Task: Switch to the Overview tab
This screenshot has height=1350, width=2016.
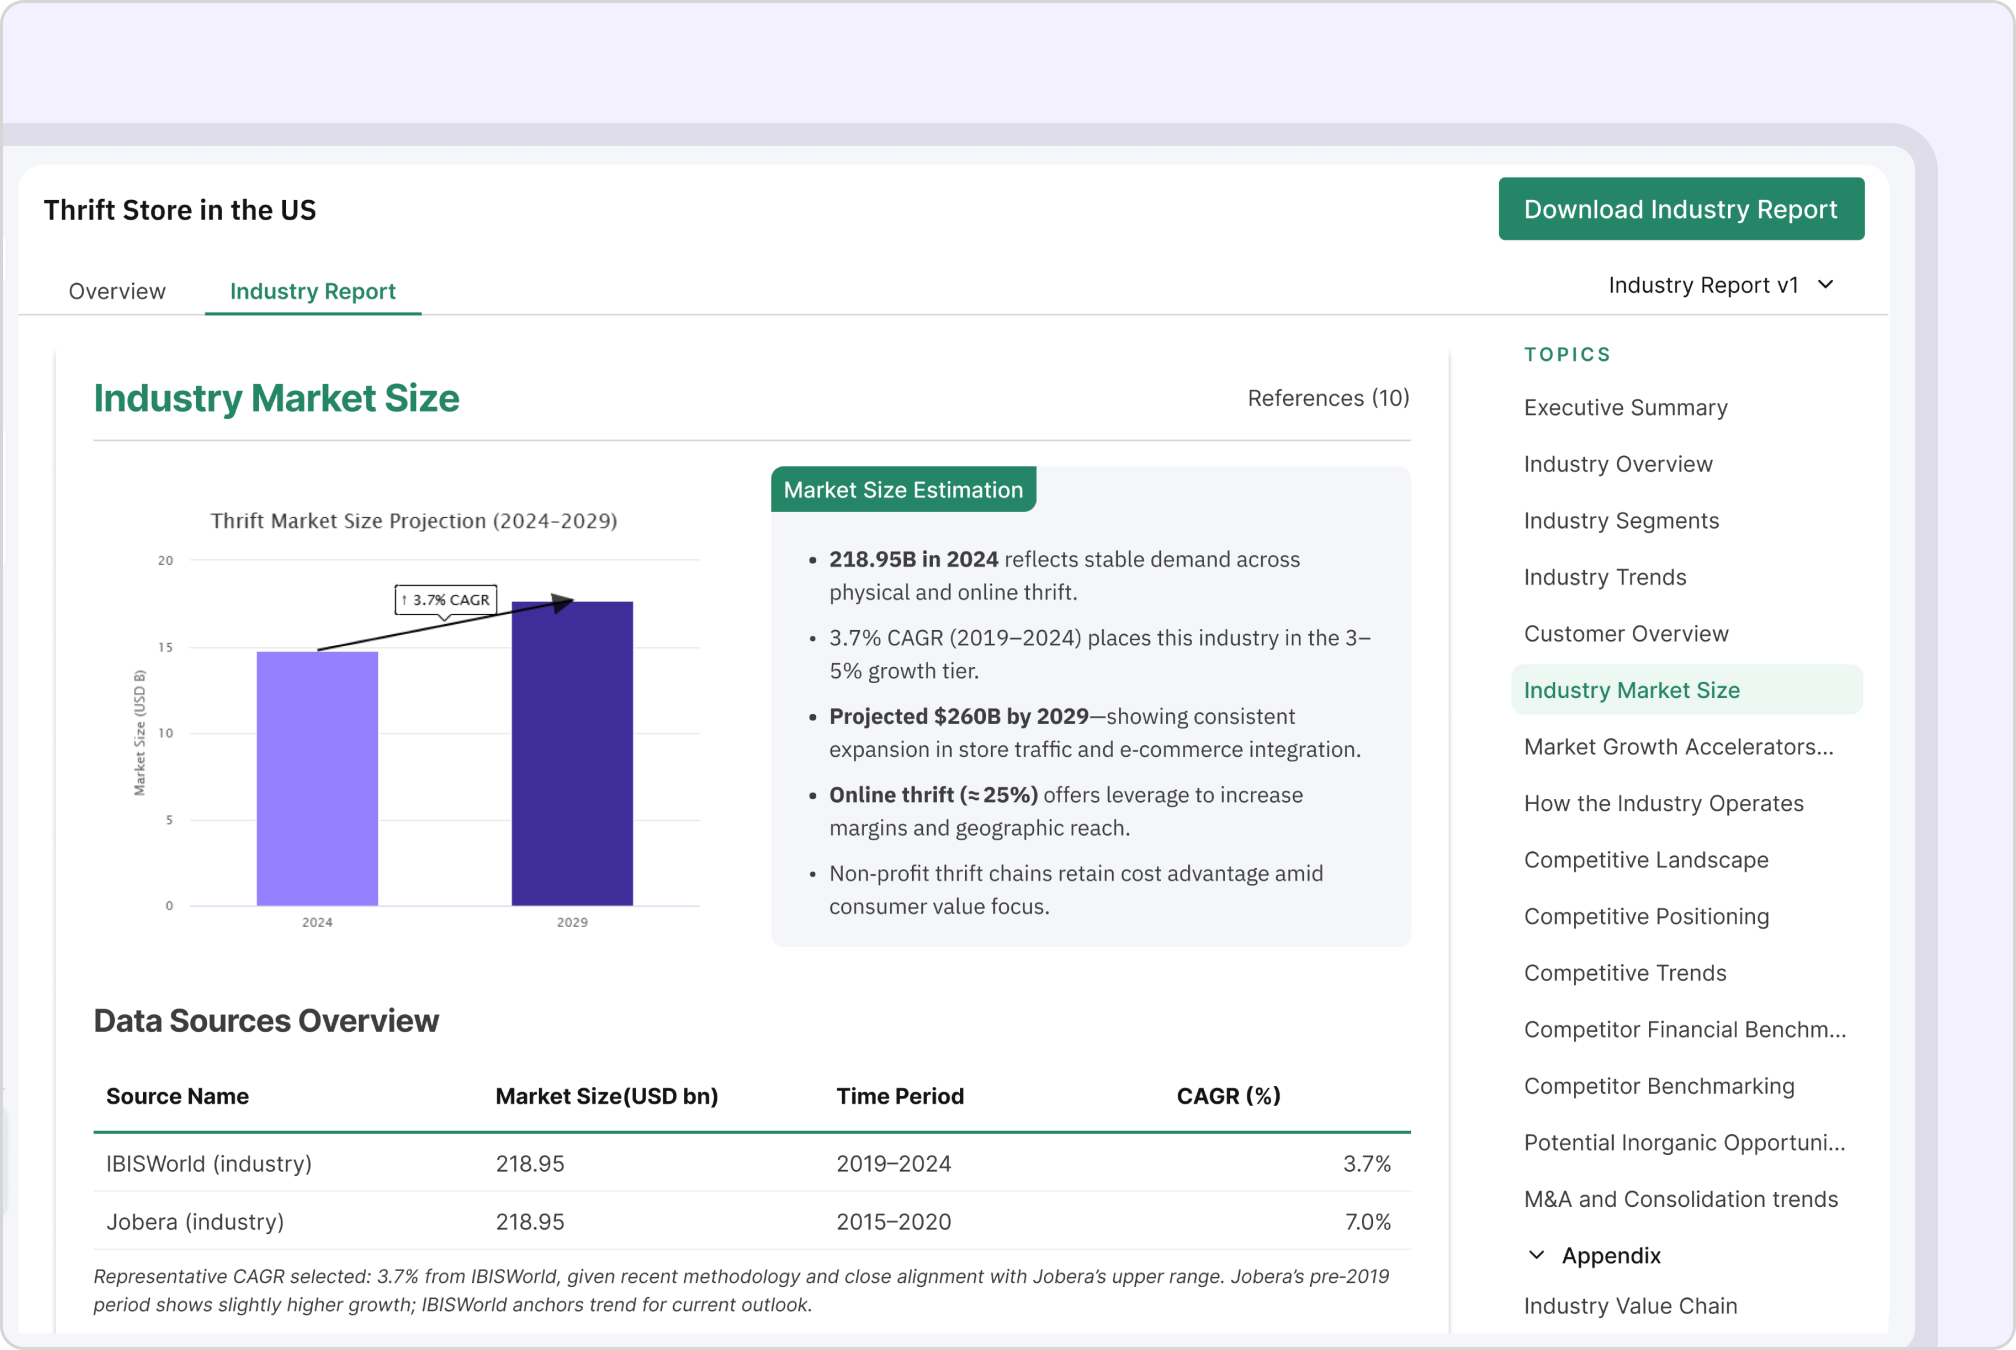Action: tap(117, 291)
